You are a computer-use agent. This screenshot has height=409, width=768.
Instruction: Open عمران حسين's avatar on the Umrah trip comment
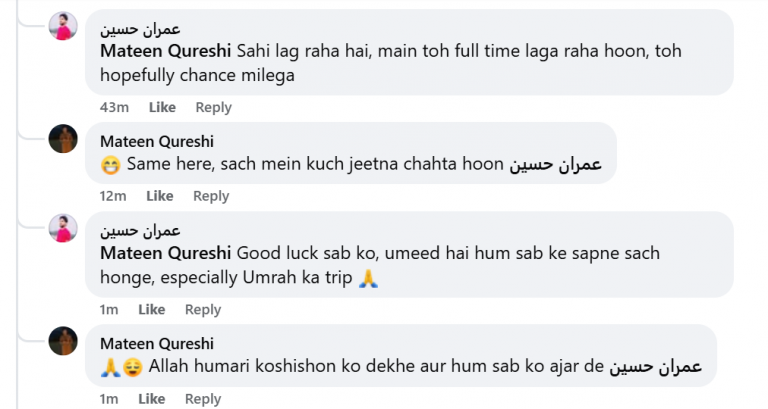63,228
